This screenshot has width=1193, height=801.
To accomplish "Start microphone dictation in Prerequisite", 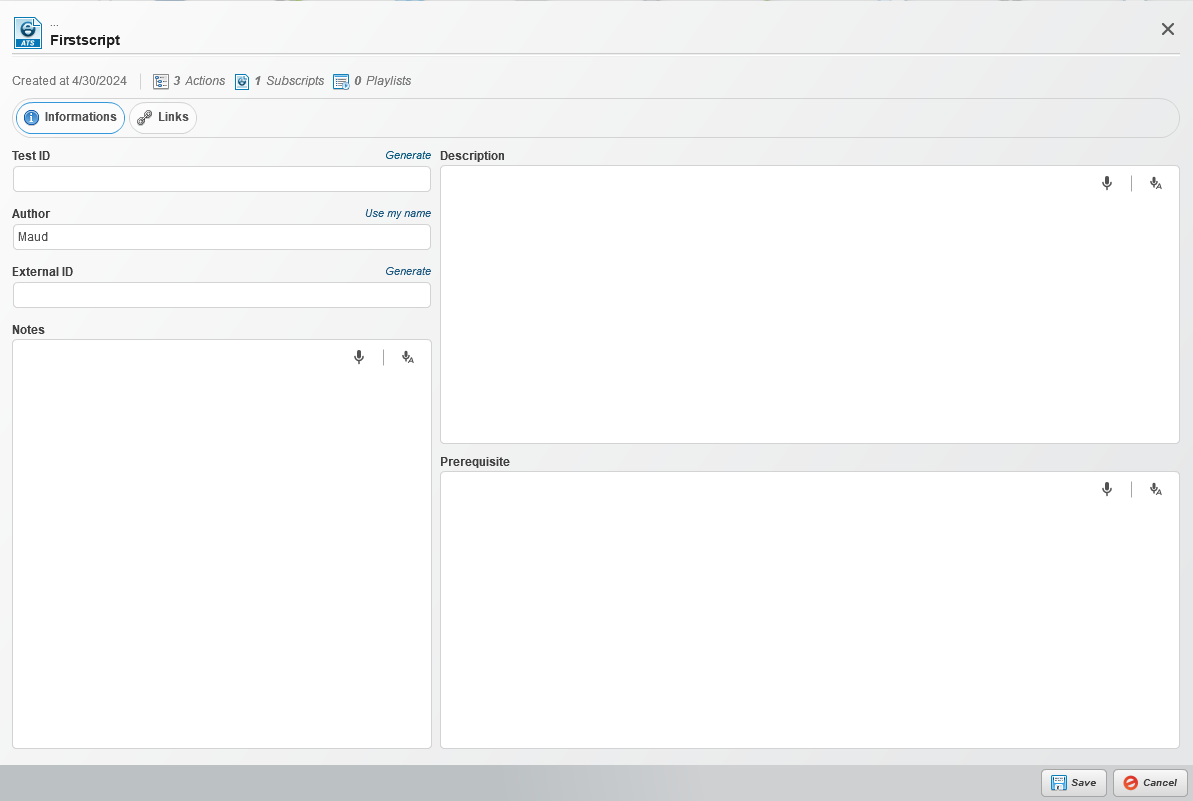I will coord(1107,489).
